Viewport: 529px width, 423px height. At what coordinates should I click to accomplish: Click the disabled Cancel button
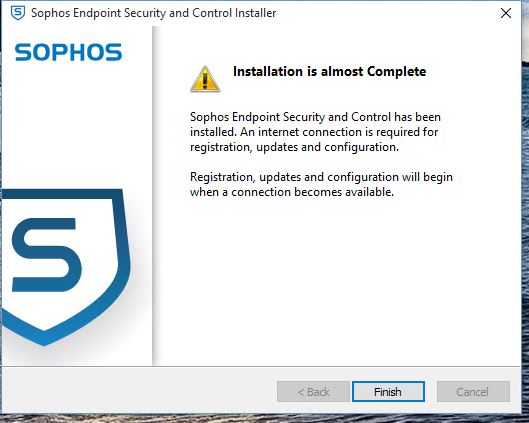(473, 392)
